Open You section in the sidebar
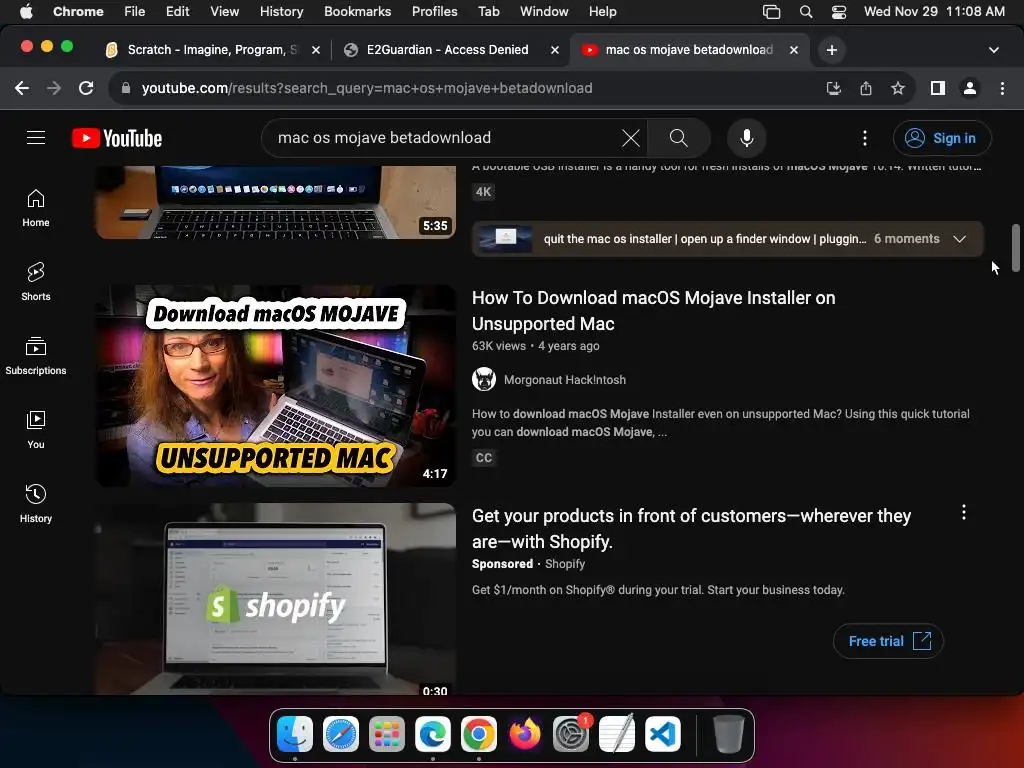 [x=36, y=430]
